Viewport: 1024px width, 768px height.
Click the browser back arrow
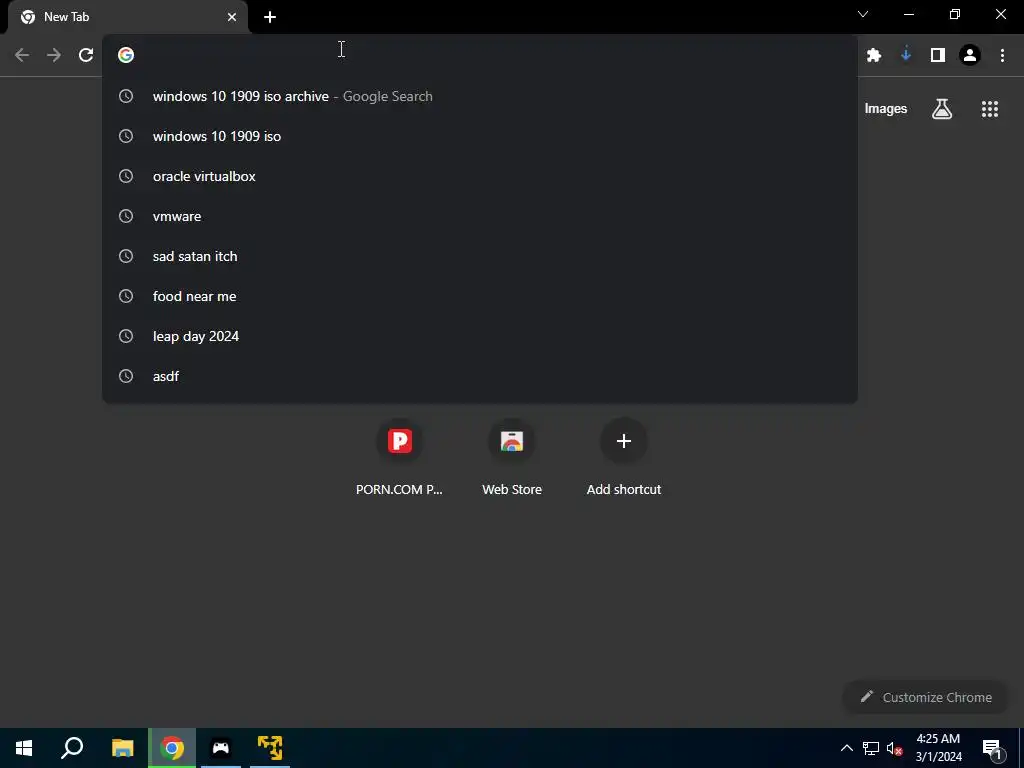pos(22,55)
